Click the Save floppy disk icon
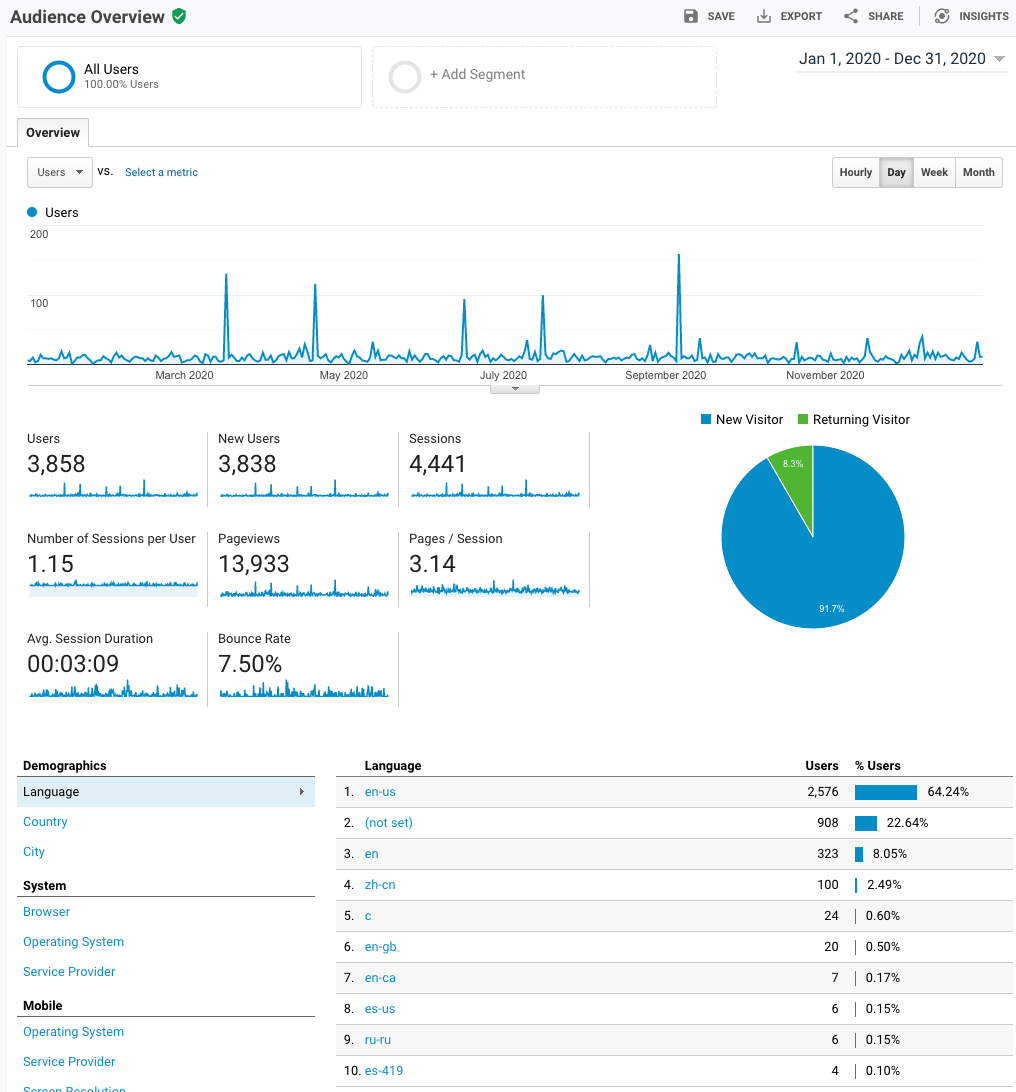Viewport: 1016px width, 1092px height. pos(690,16)
